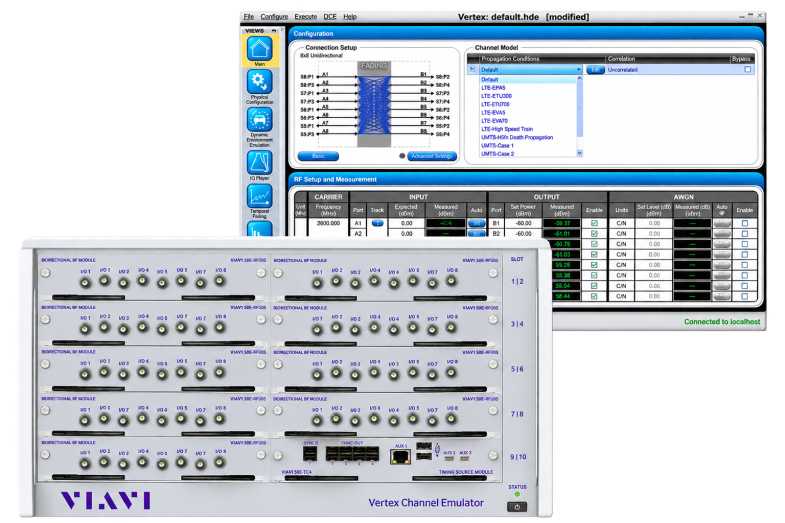This screenshot has height=523, width=785.
Task: Click the Advanced Settings button
Action: [x=432, y=156]
